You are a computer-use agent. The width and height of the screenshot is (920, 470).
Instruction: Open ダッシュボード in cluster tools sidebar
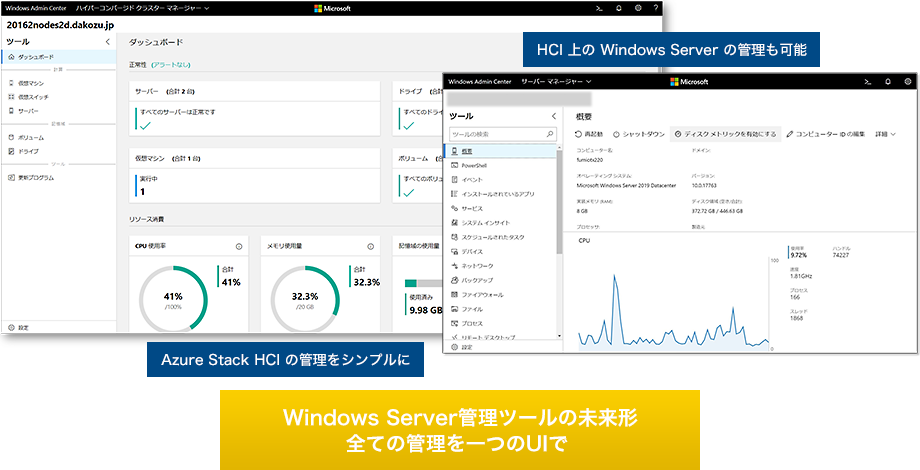[59, 57]
